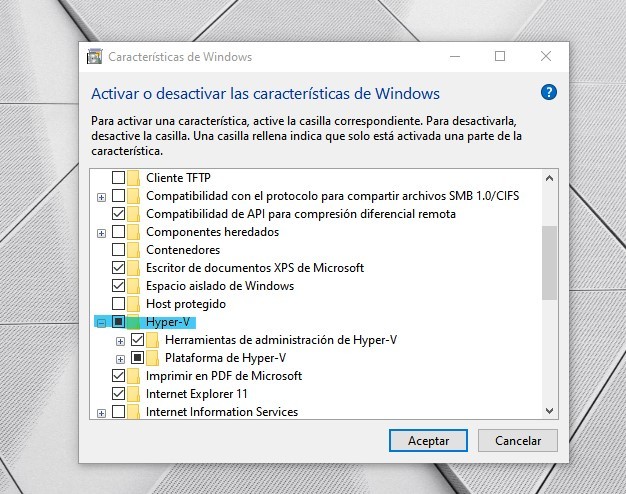Enable the Cliente TFTP checkbox
This screenshot has height=494, width=626.
click(x=119, y=177)
